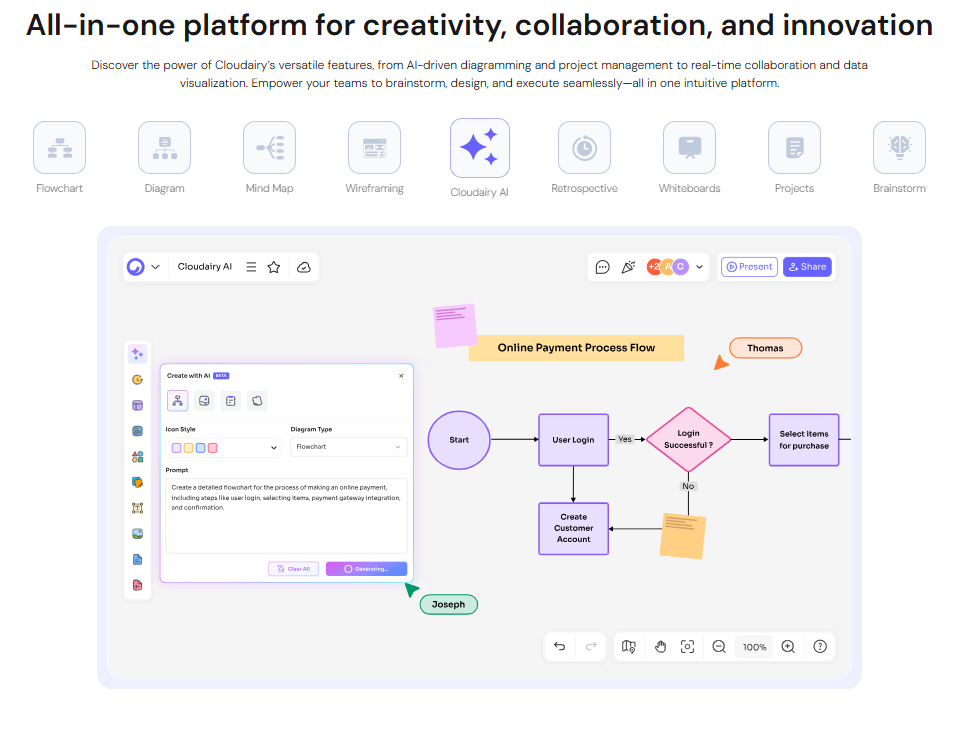This screenshot has width=972, height=737.
Task: Select the Mind Map feature icon
Action: (270, 148)
